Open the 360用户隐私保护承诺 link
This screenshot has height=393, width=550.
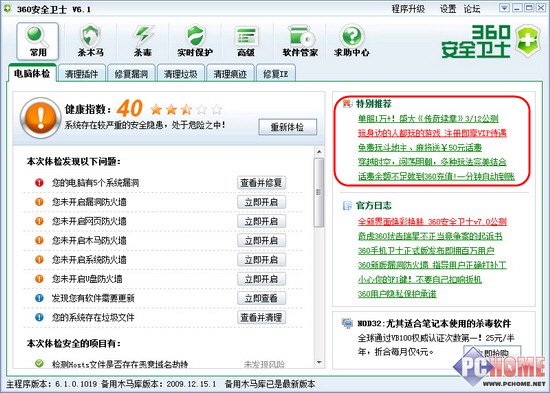[397, 294]
